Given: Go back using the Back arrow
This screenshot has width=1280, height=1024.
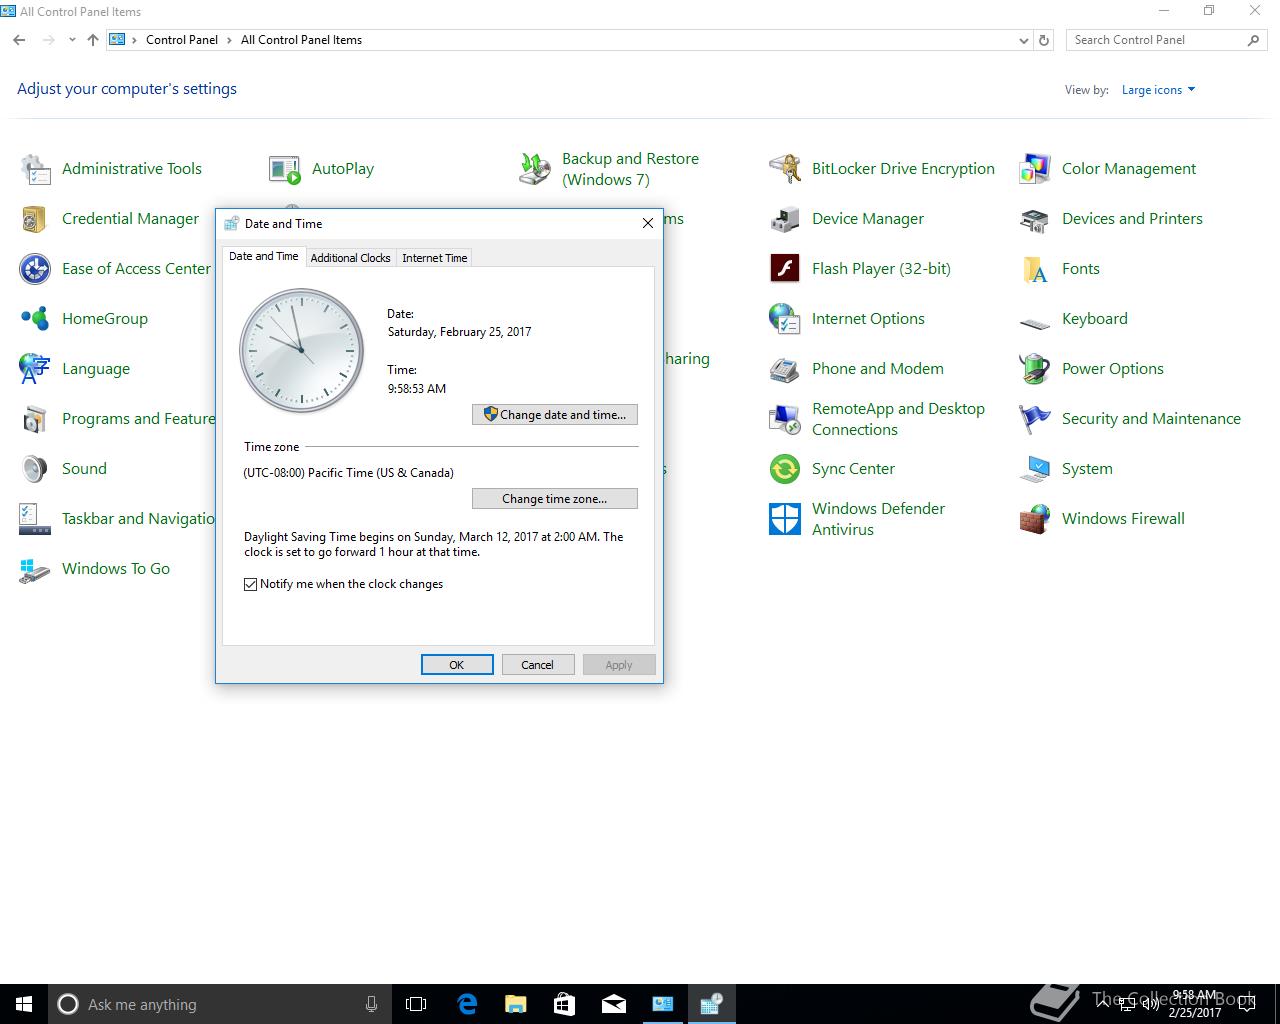Looking at the screenshot, I should pos(20,40).
